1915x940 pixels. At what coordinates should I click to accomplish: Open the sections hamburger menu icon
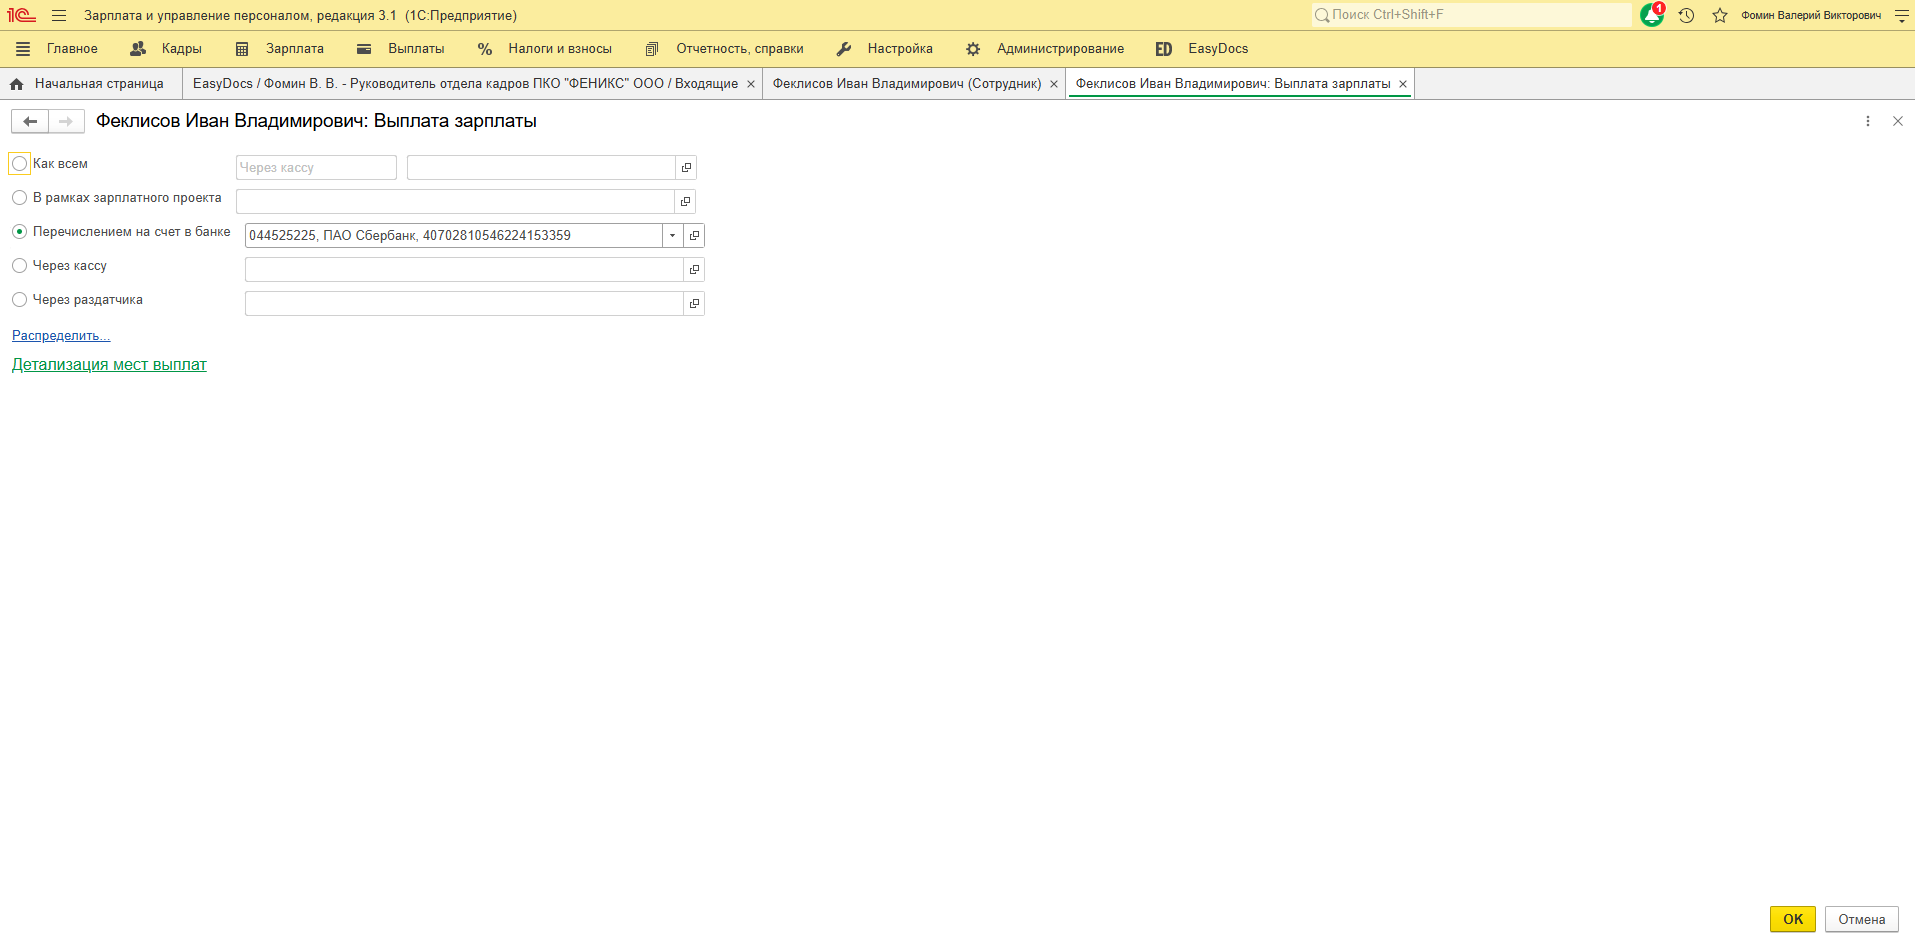click(x=59, y=16)
